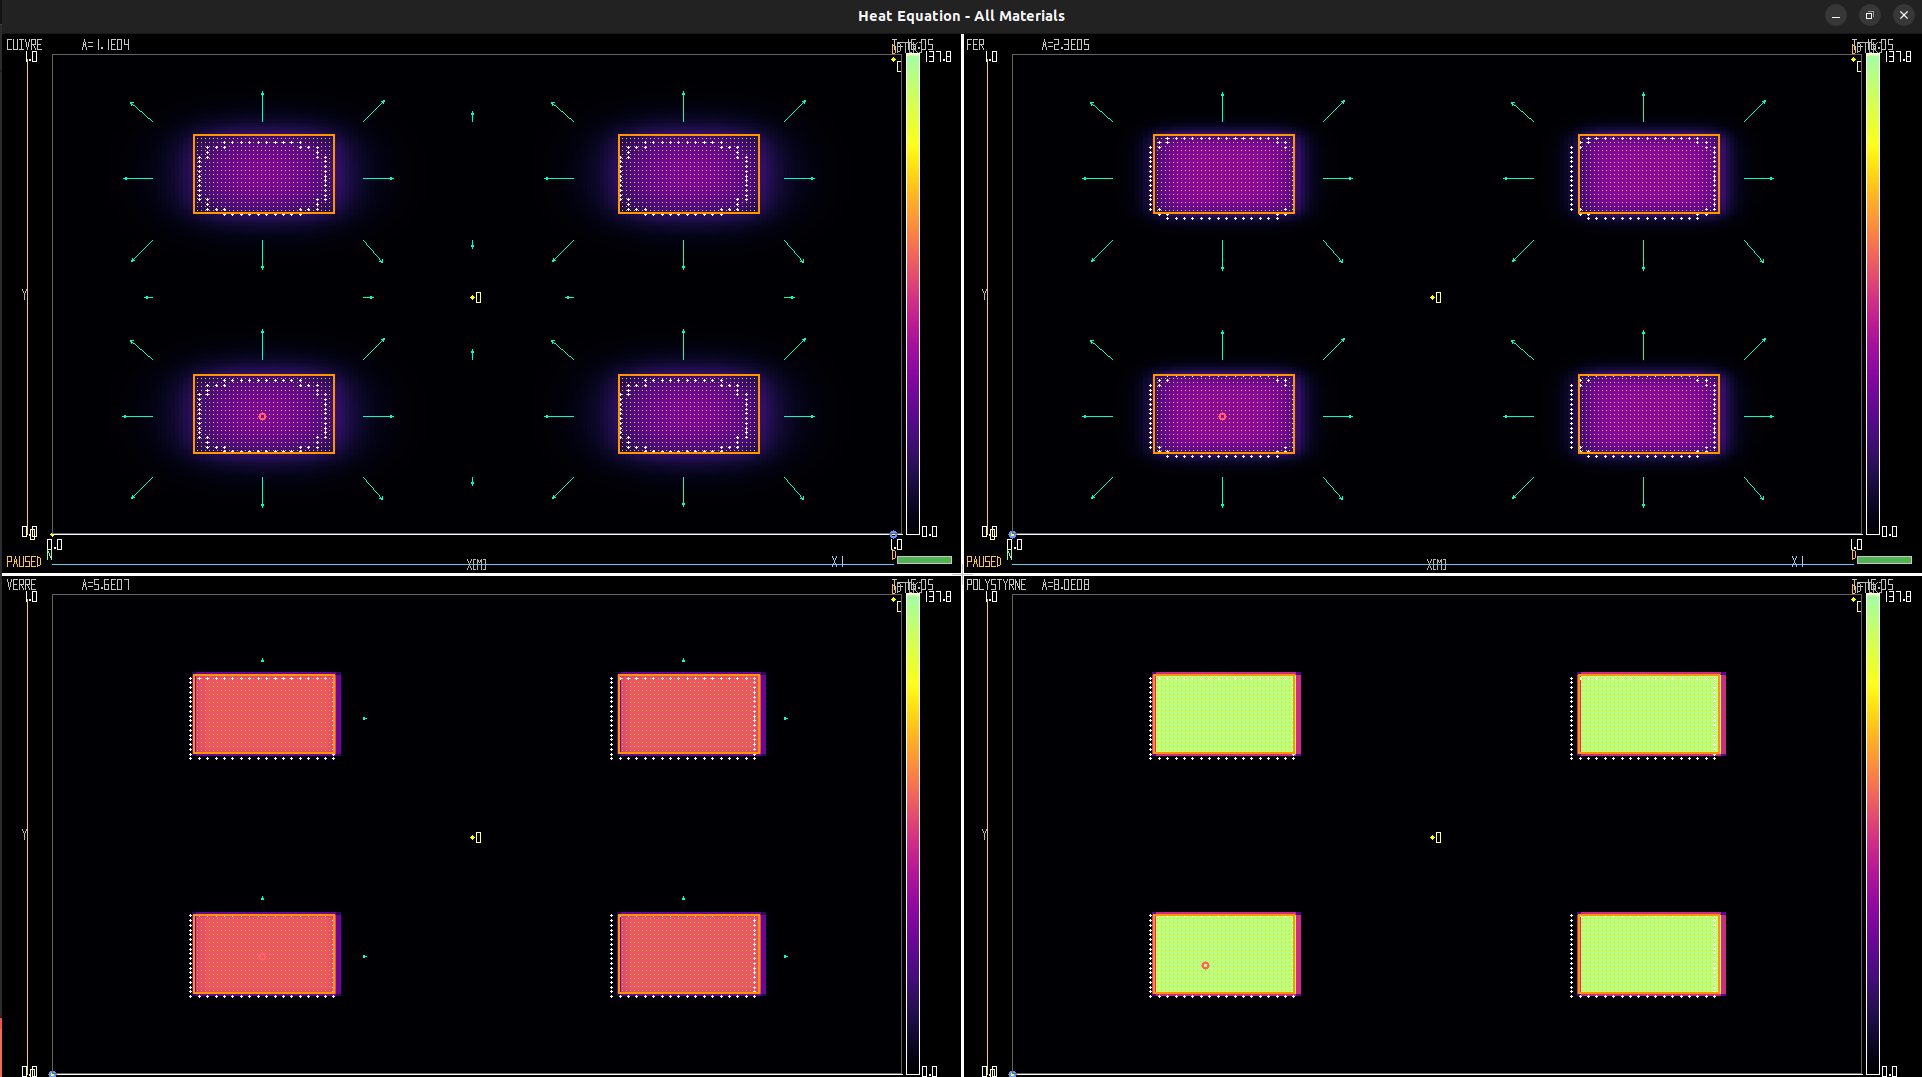Viewport: 1922px width, 1077px height.
Task: Click the green progress bar under the Cuivre panel
Action: pos(924,561)
